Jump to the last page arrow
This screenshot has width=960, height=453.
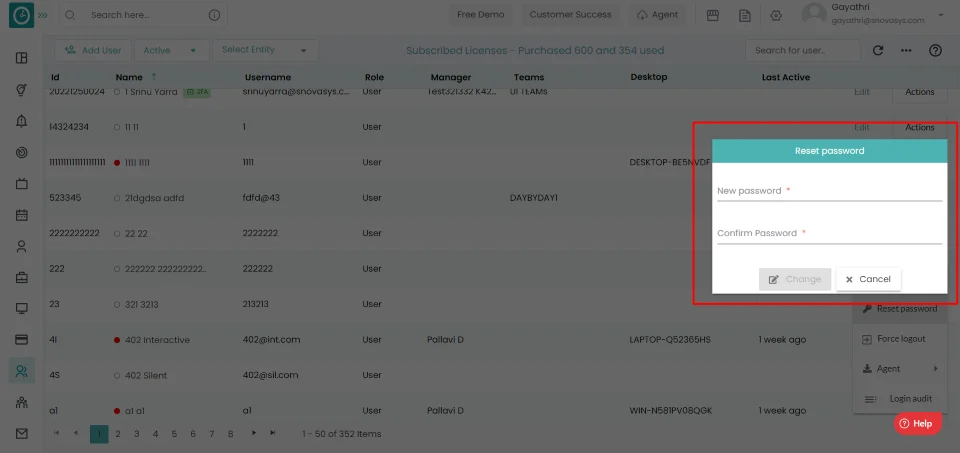(272, 433)
